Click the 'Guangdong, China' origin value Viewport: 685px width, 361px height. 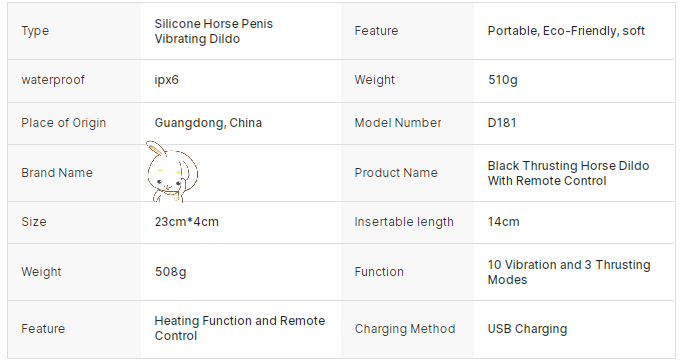(208, 123)
